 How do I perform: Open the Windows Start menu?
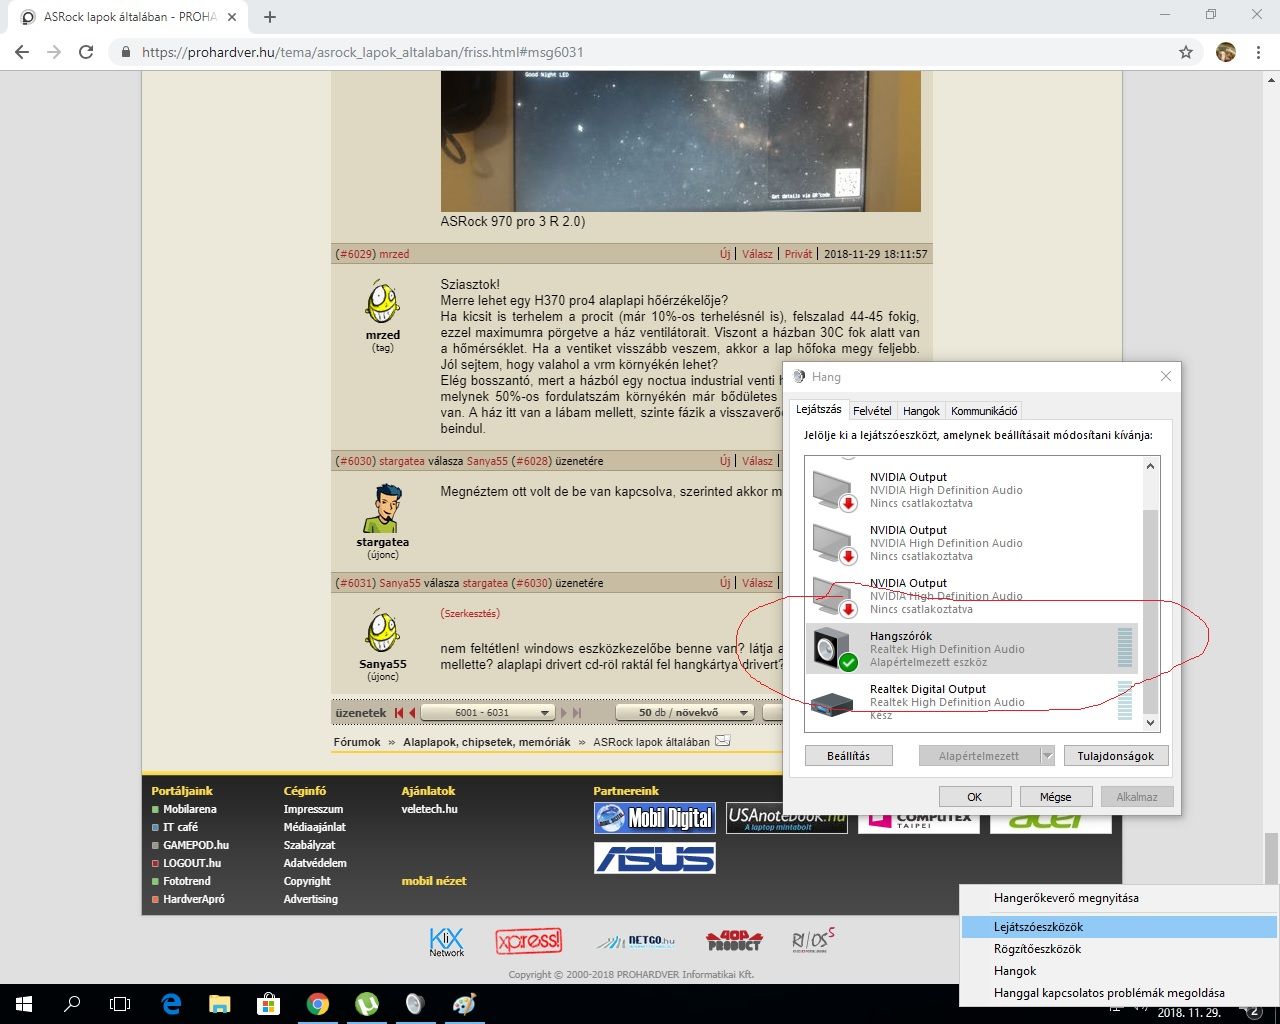point(24,1004)
